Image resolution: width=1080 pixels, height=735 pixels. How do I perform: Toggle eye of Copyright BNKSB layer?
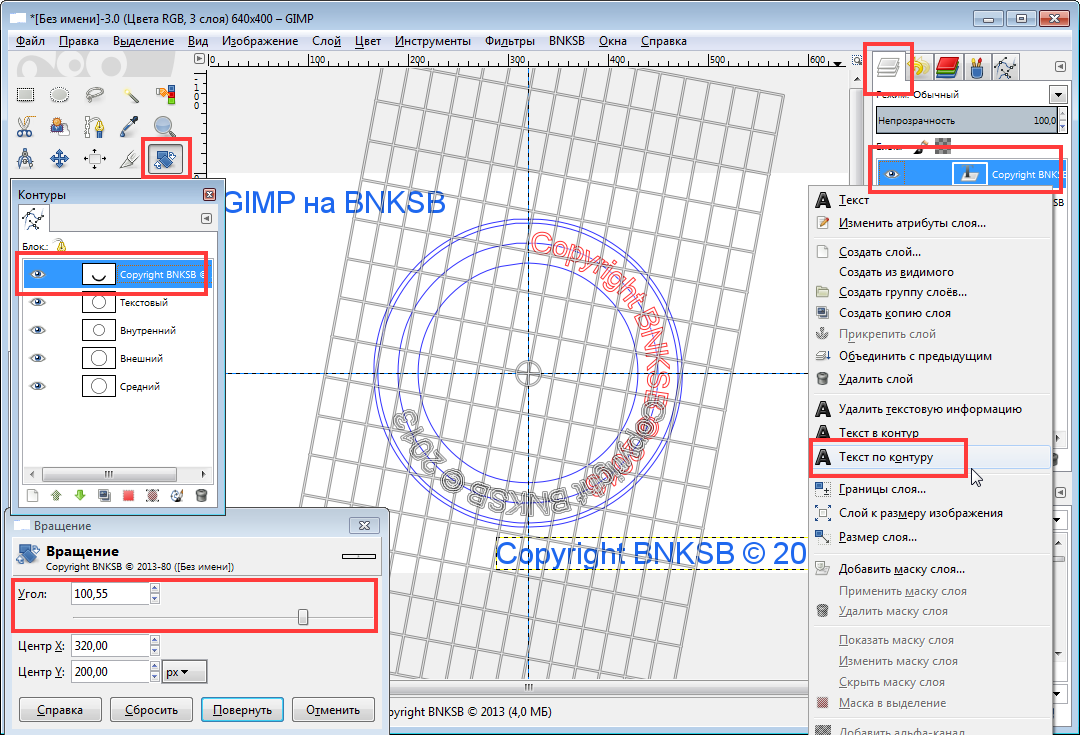[891, 174]
